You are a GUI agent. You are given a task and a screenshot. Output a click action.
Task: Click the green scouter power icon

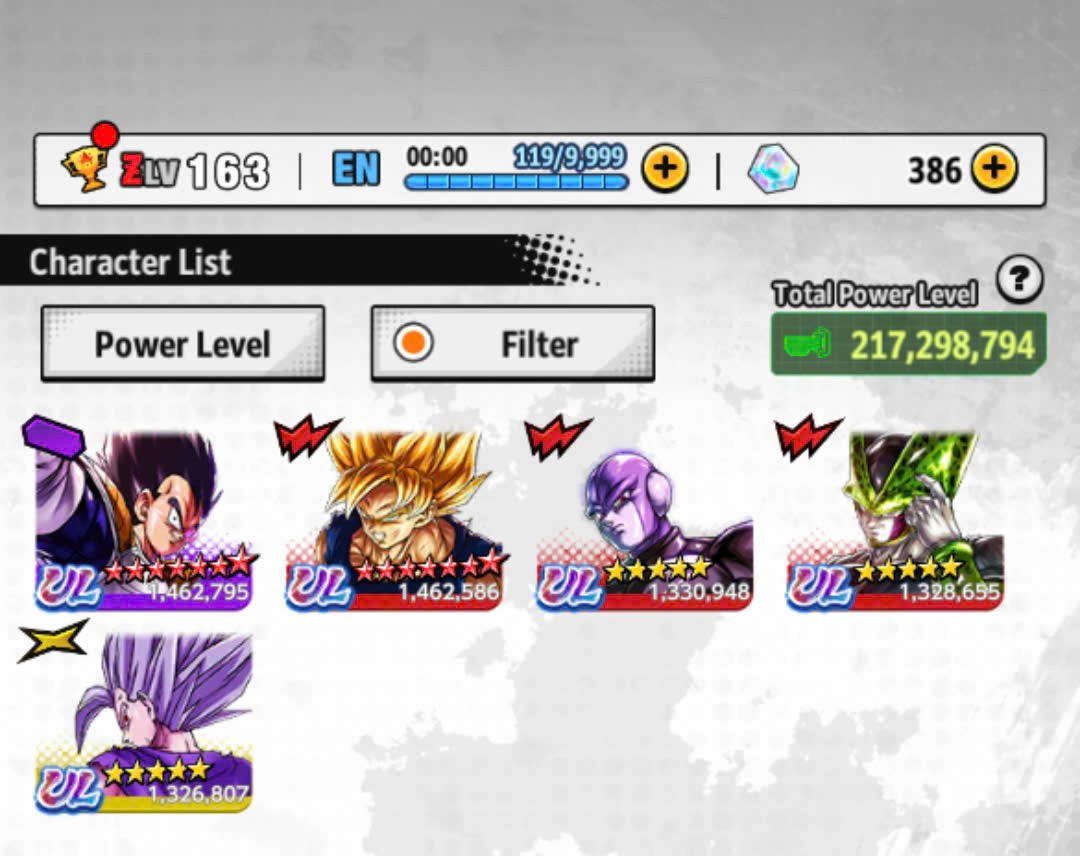click(808, 343)
